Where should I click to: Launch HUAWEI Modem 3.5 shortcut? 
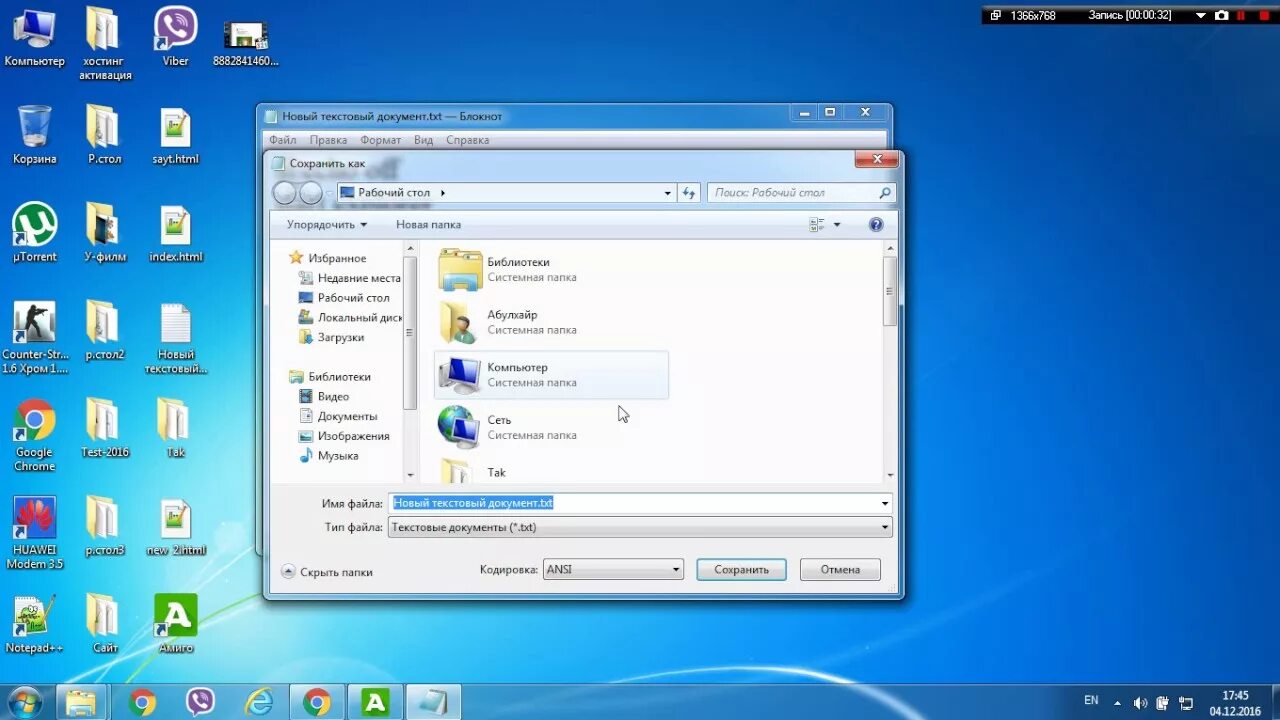(x=34, y=534)
